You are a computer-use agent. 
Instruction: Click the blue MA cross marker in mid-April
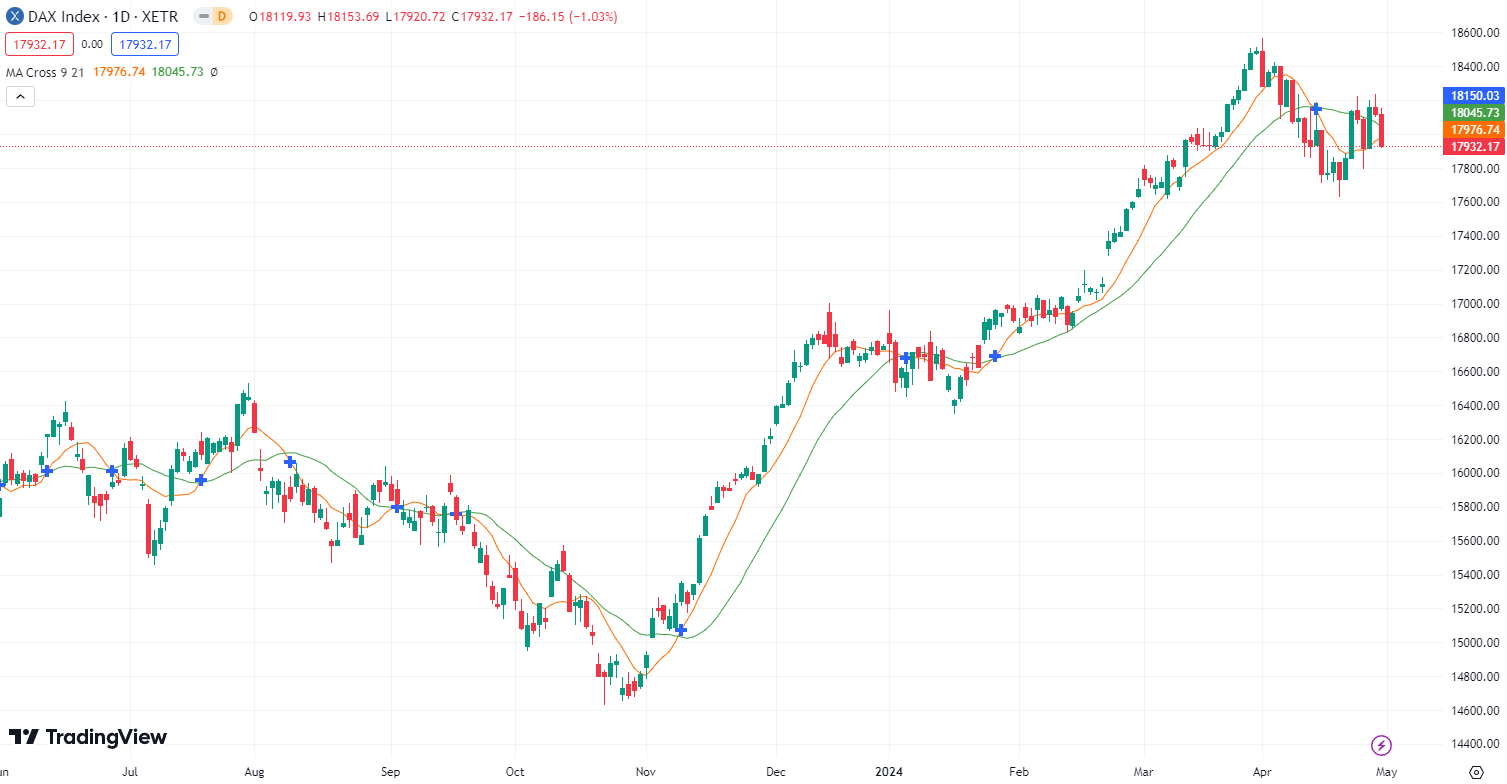(x=1317, y=108)
